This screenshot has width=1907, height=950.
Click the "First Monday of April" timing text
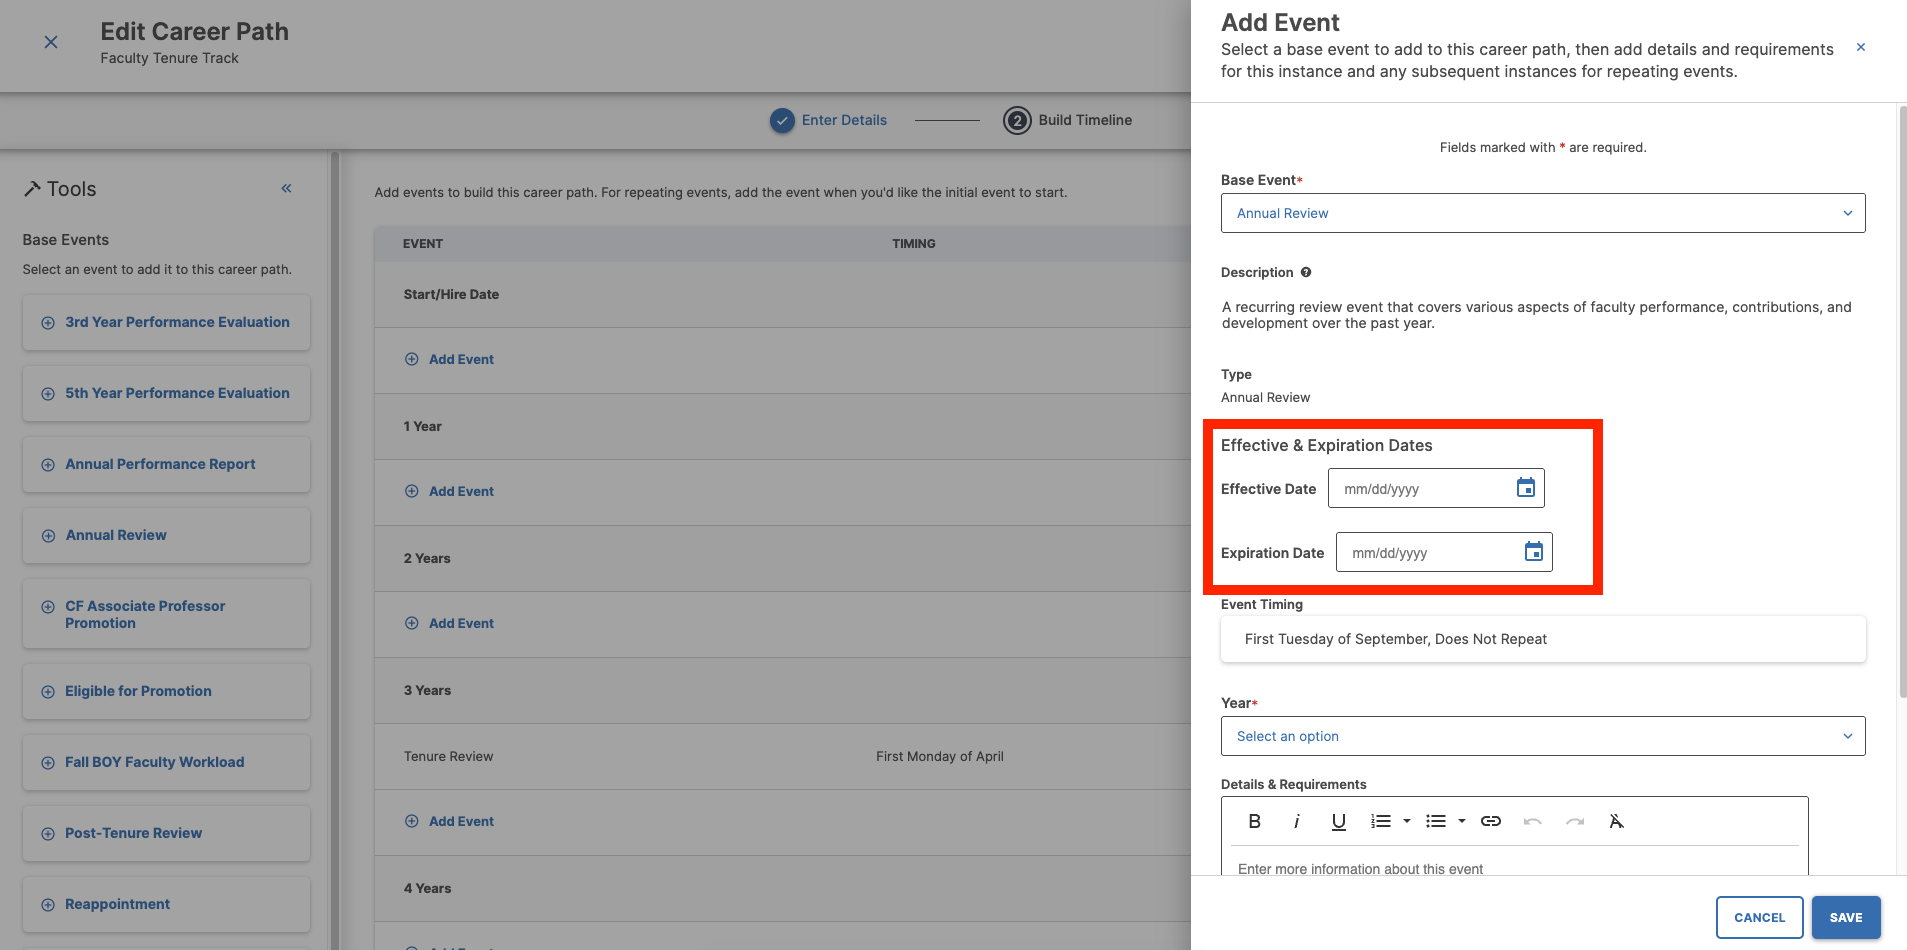pyautogui.click(x=940, y=756)
